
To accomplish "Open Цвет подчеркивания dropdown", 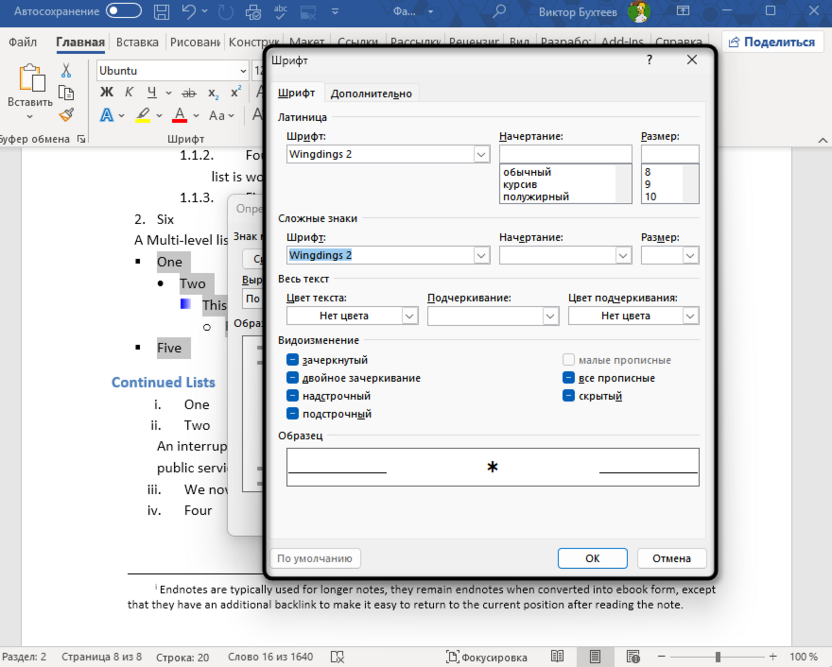I will tap(690, 316).
